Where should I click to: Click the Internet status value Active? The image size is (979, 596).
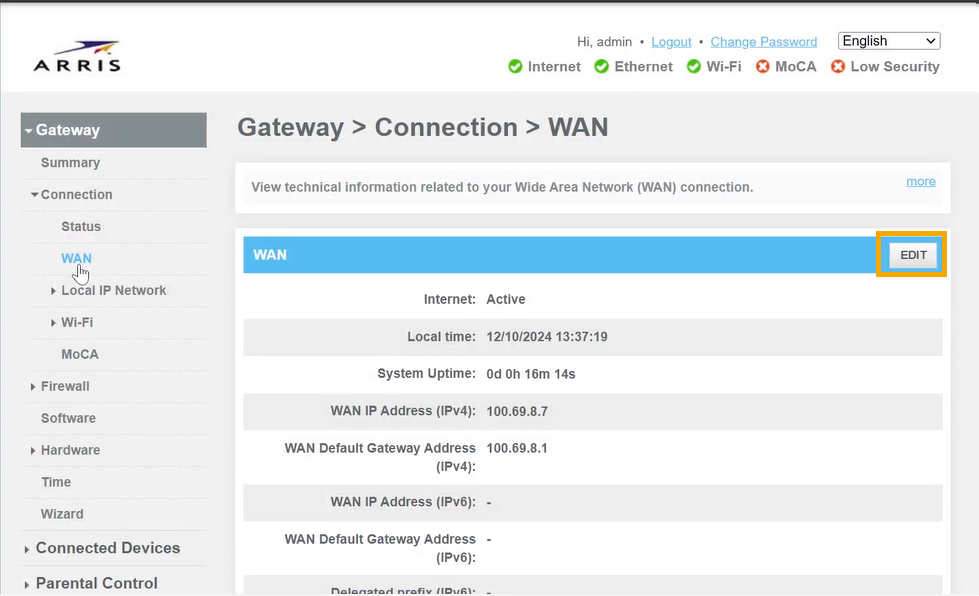pos(506,300)
